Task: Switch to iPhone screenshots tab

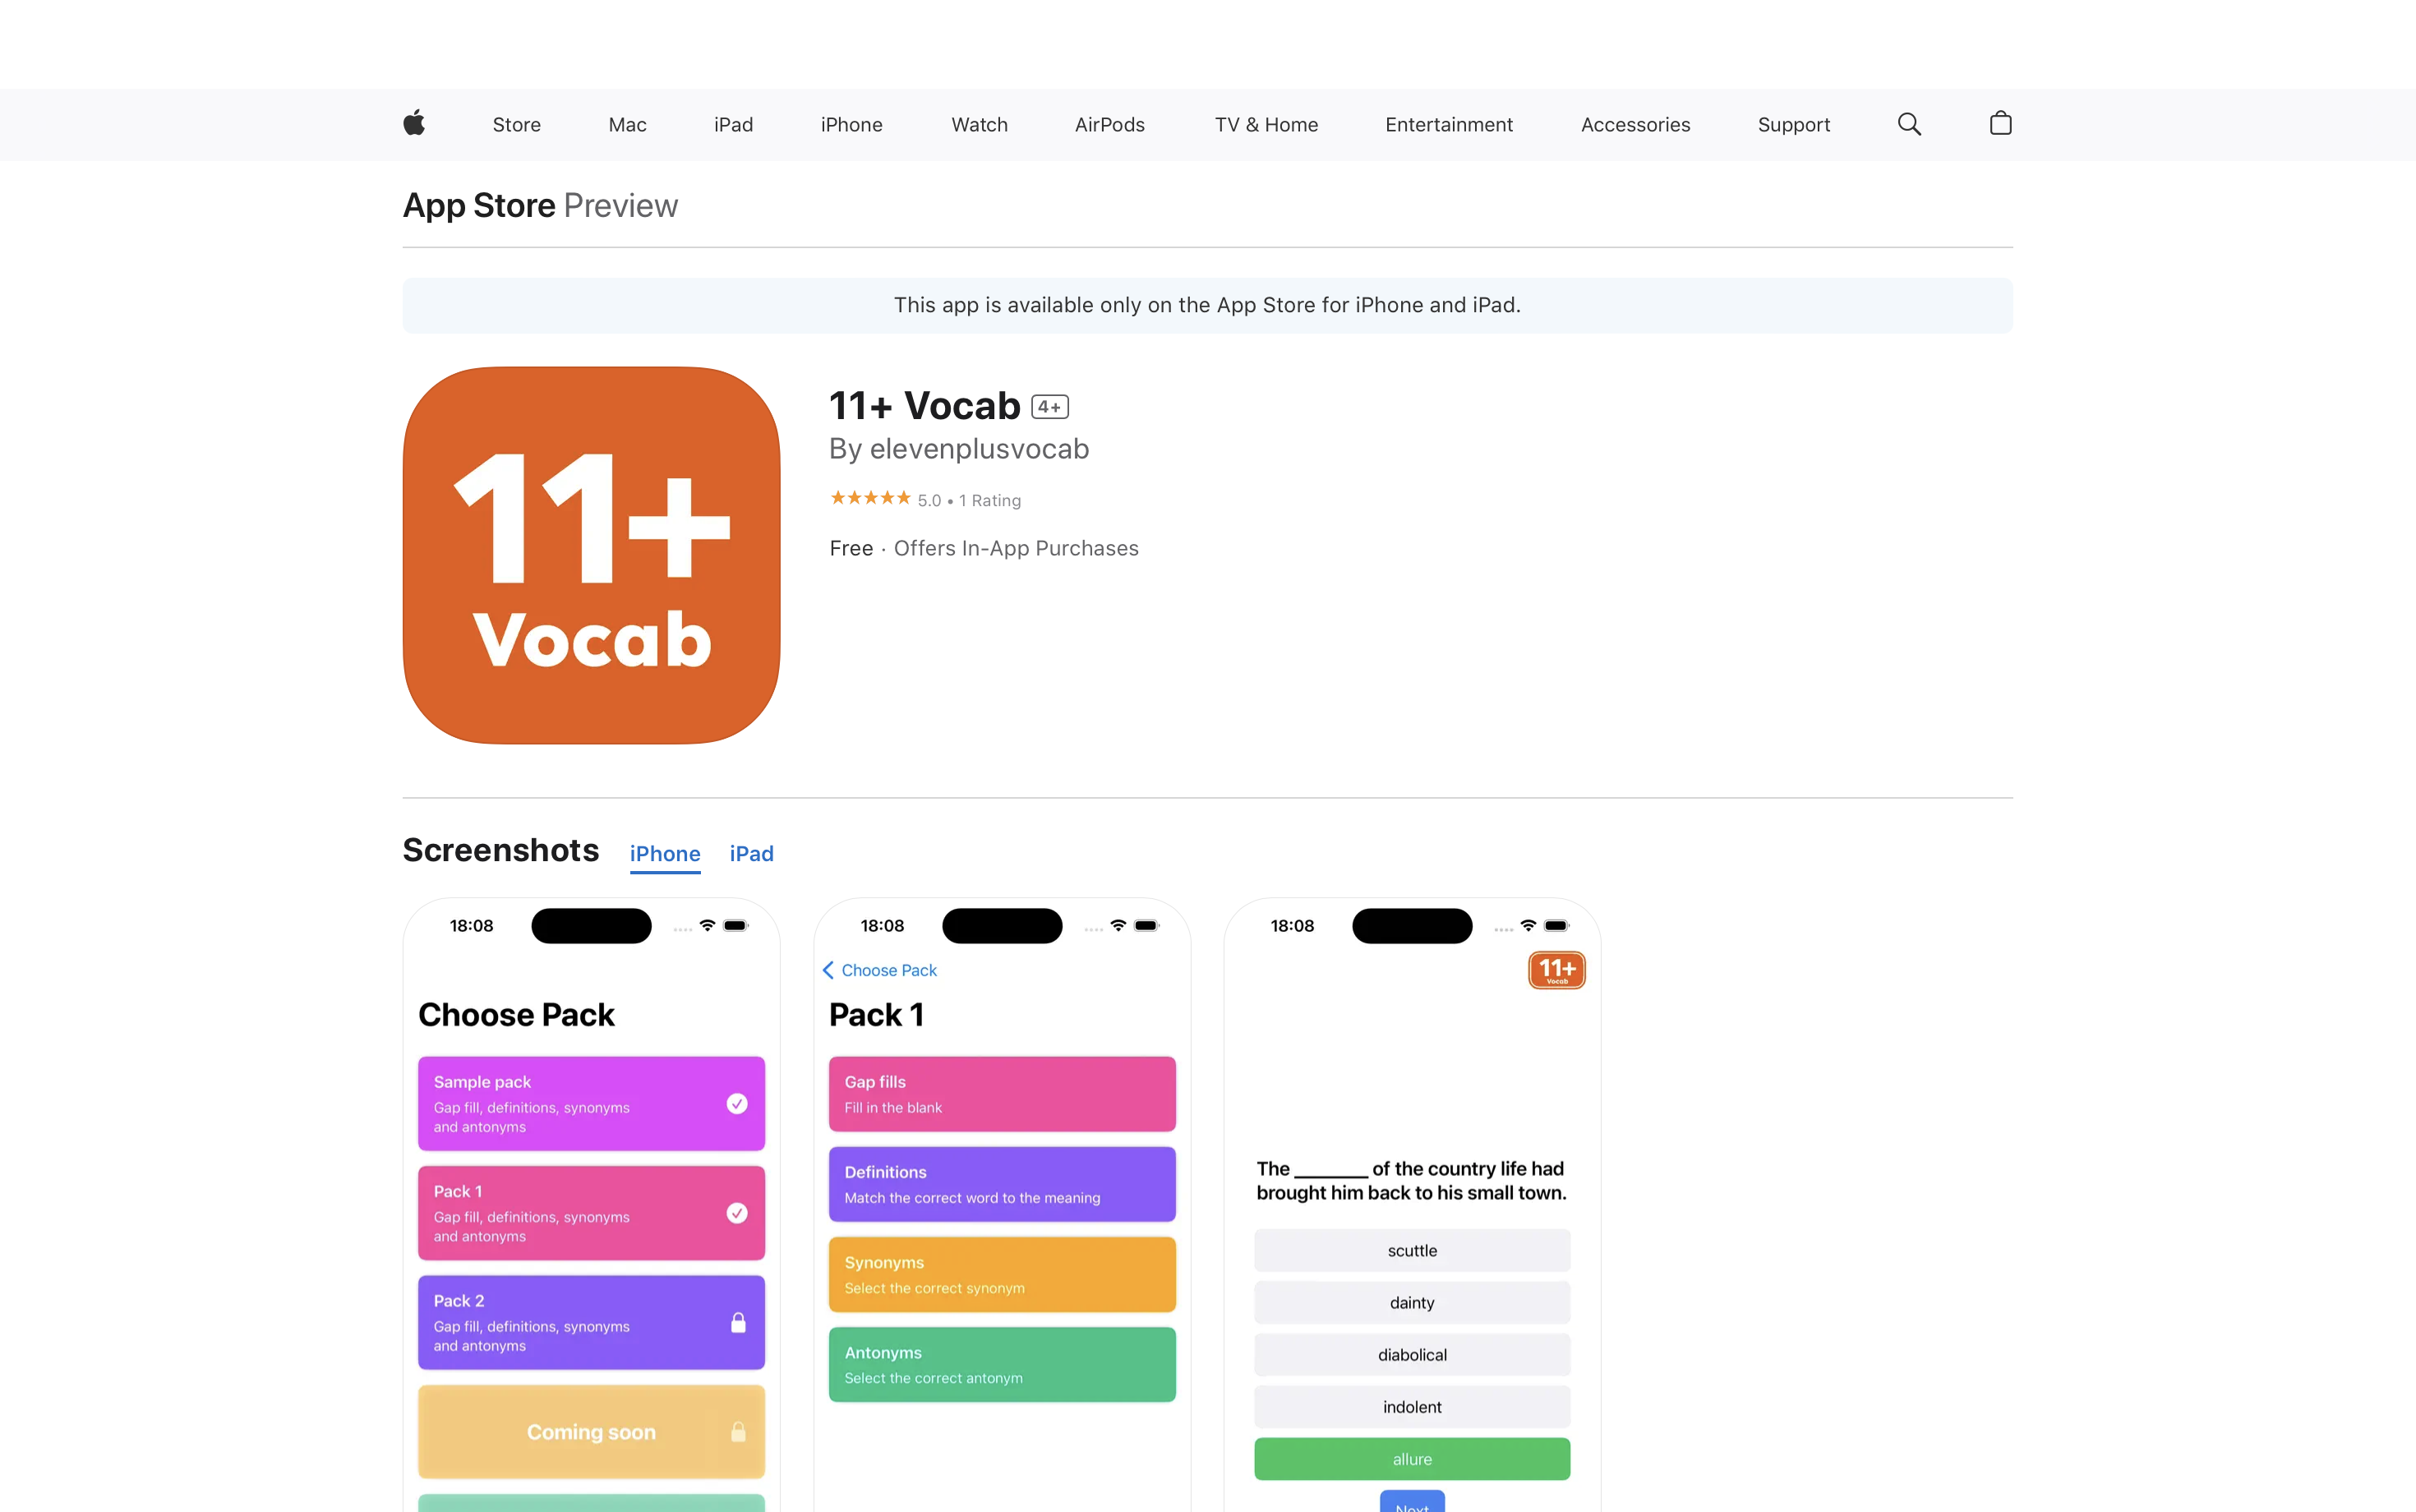Action: pos(666,852)
